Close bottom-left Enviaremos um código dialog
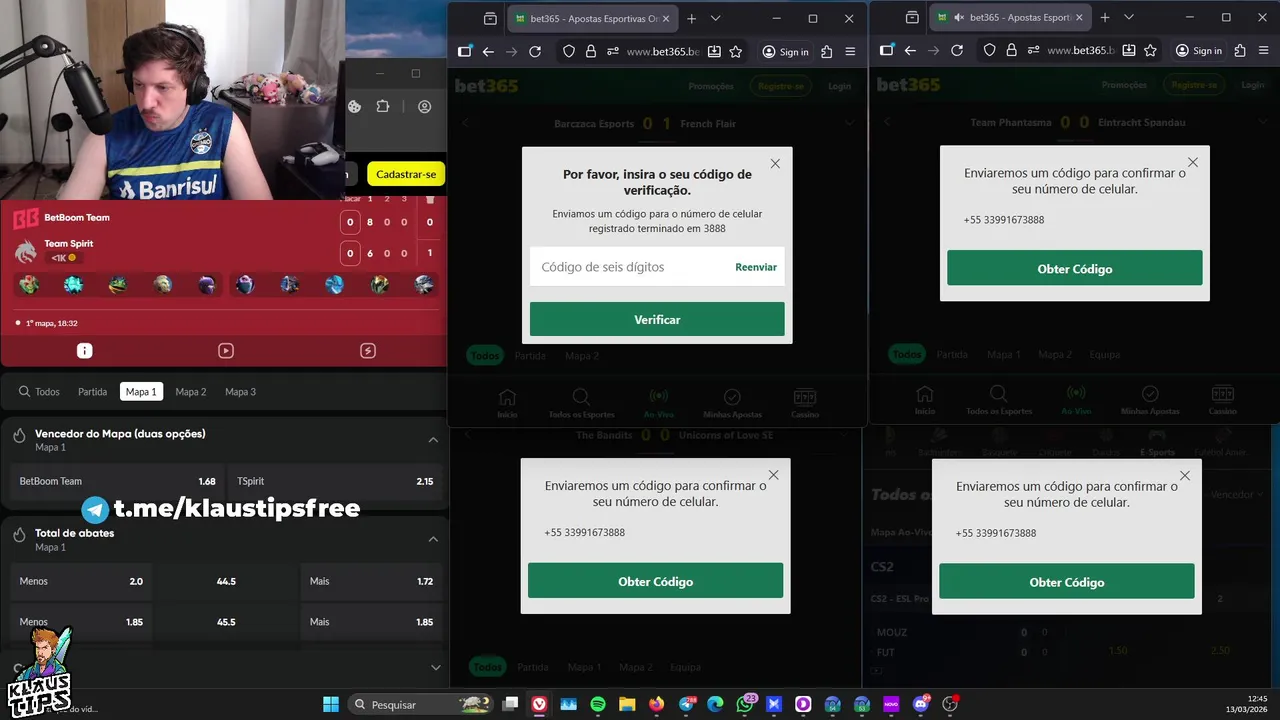Screen dimensions: 1280x720 pos(773,475)
